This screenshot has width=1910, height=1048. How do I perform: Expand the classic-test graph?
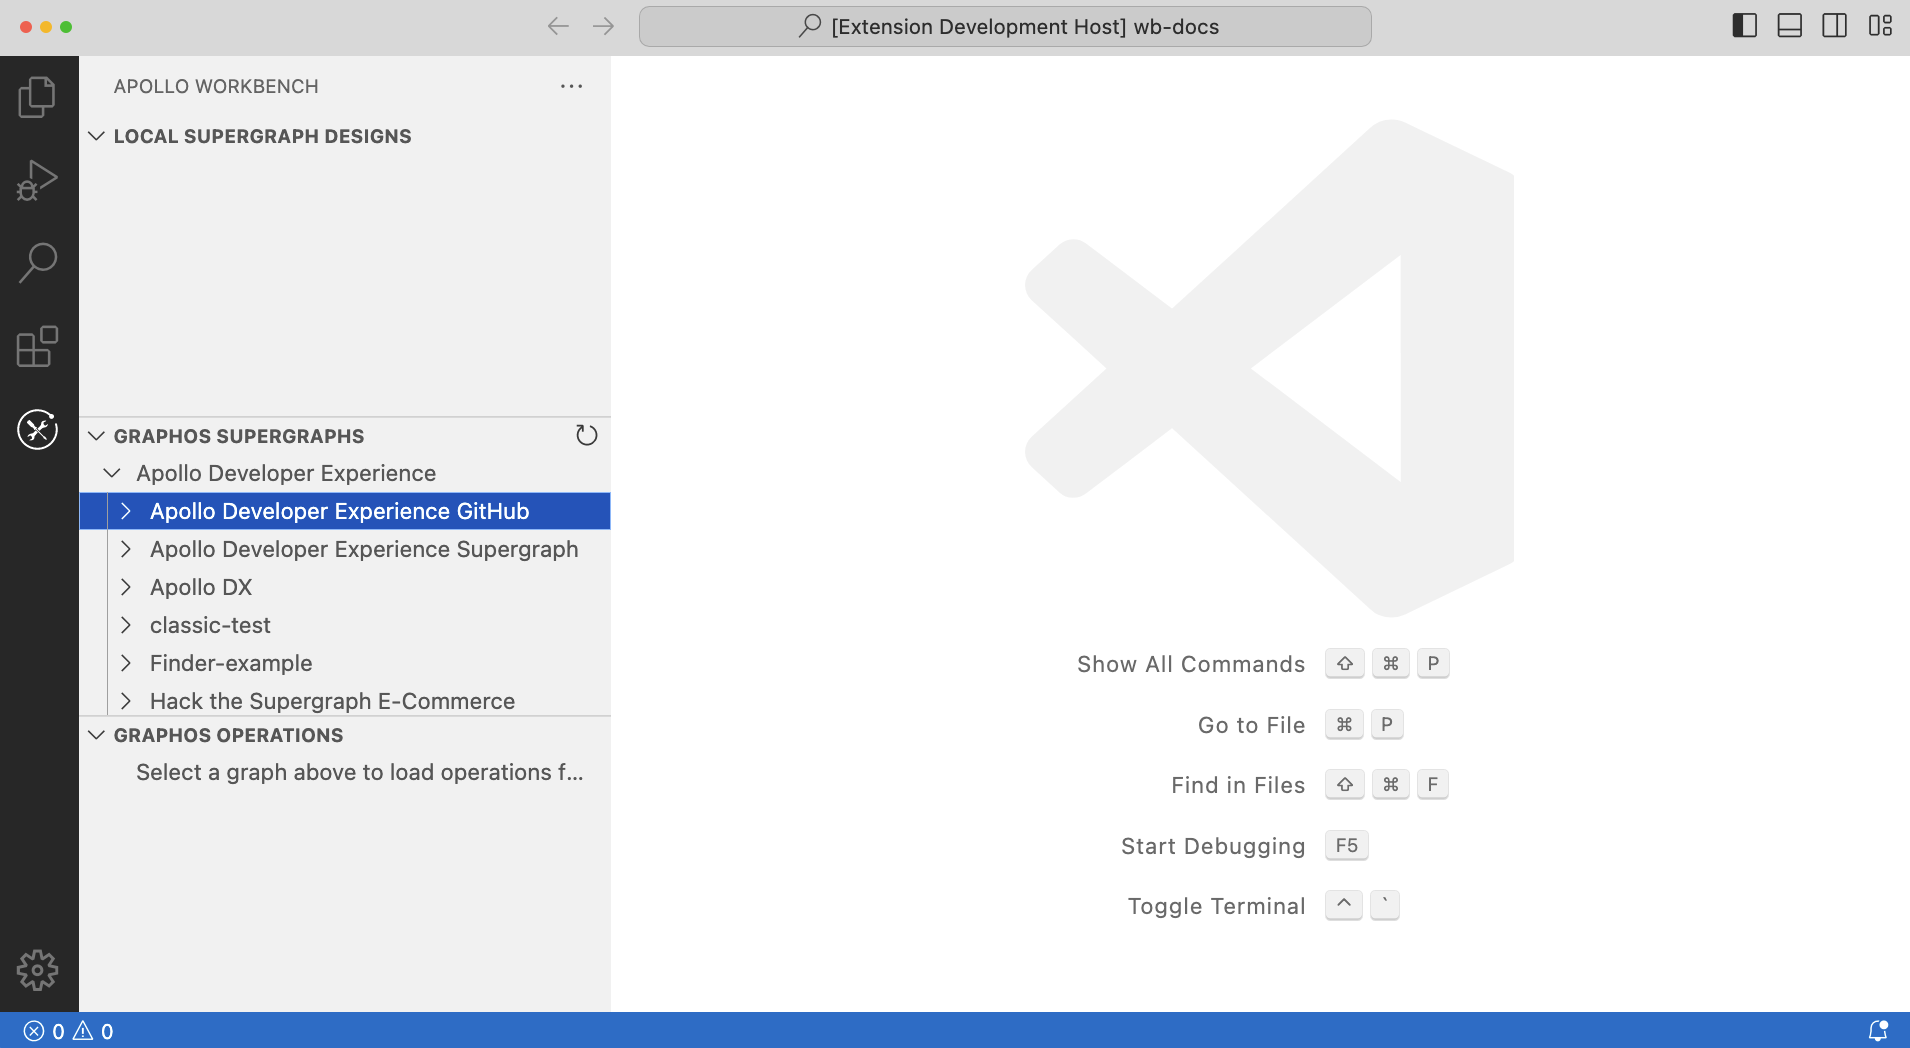[x=126, y=625]
